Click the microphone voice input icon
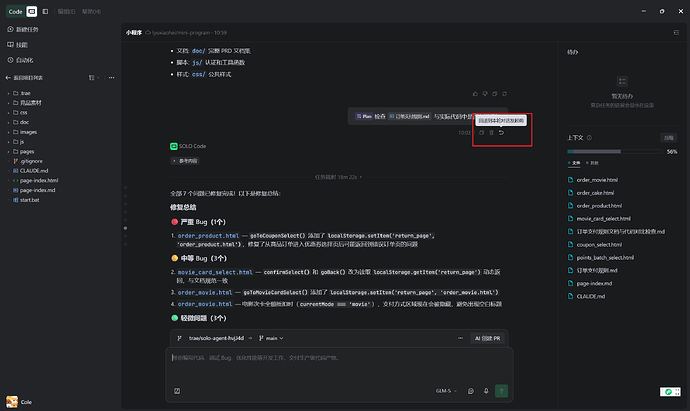The height and width of the screenshot is (411, 690). tap(486, 391)
